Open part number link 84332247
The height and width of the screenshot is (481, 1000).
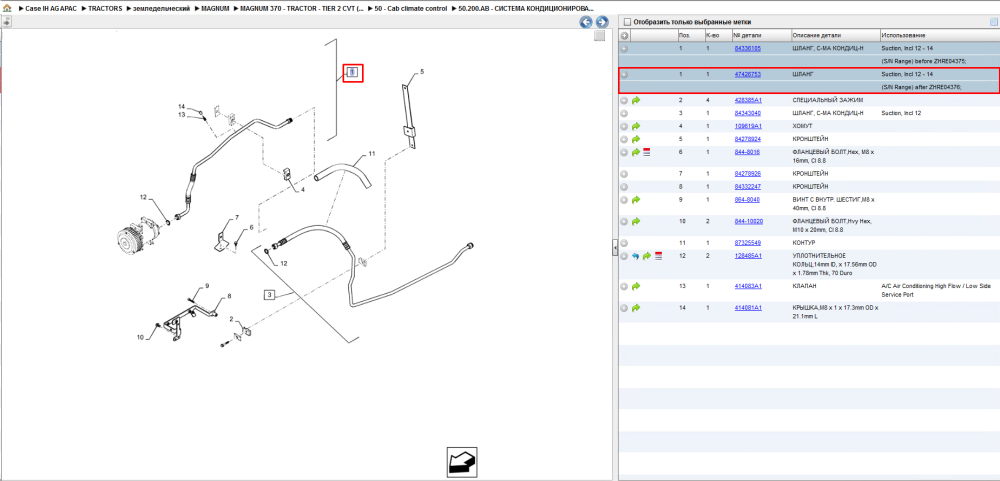pos(747,187)
